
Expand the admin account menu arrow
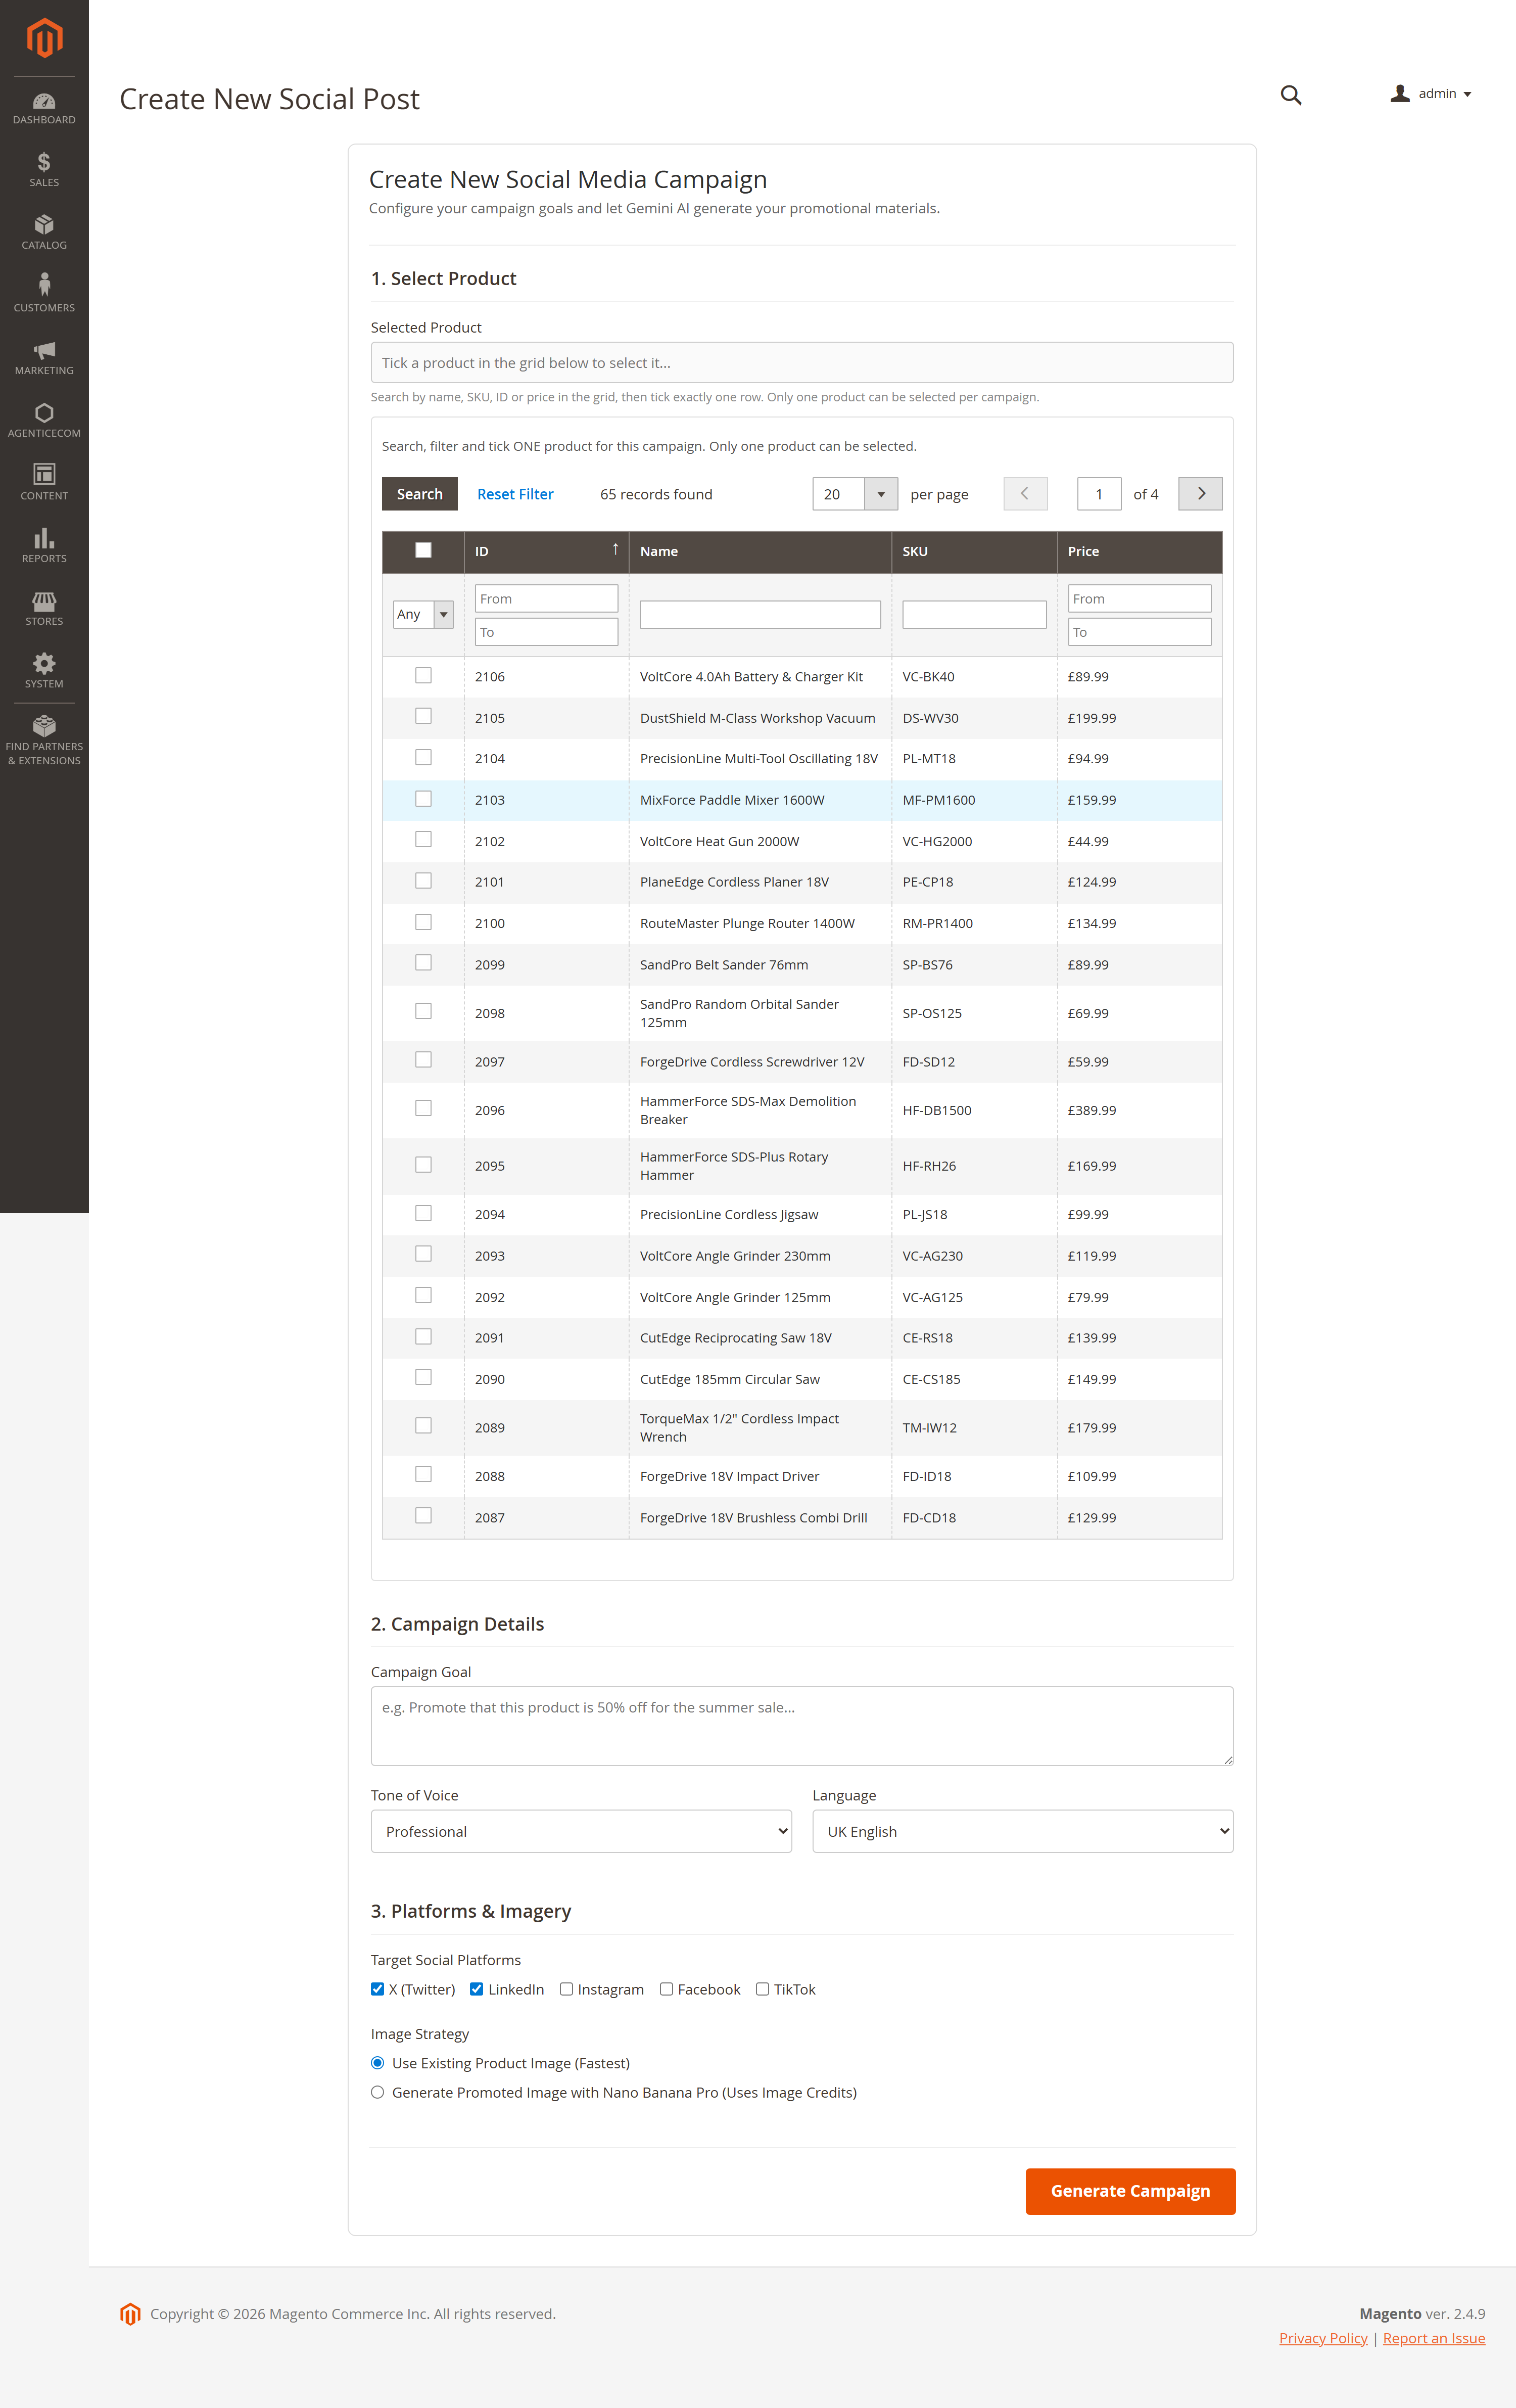[1467, 94]
